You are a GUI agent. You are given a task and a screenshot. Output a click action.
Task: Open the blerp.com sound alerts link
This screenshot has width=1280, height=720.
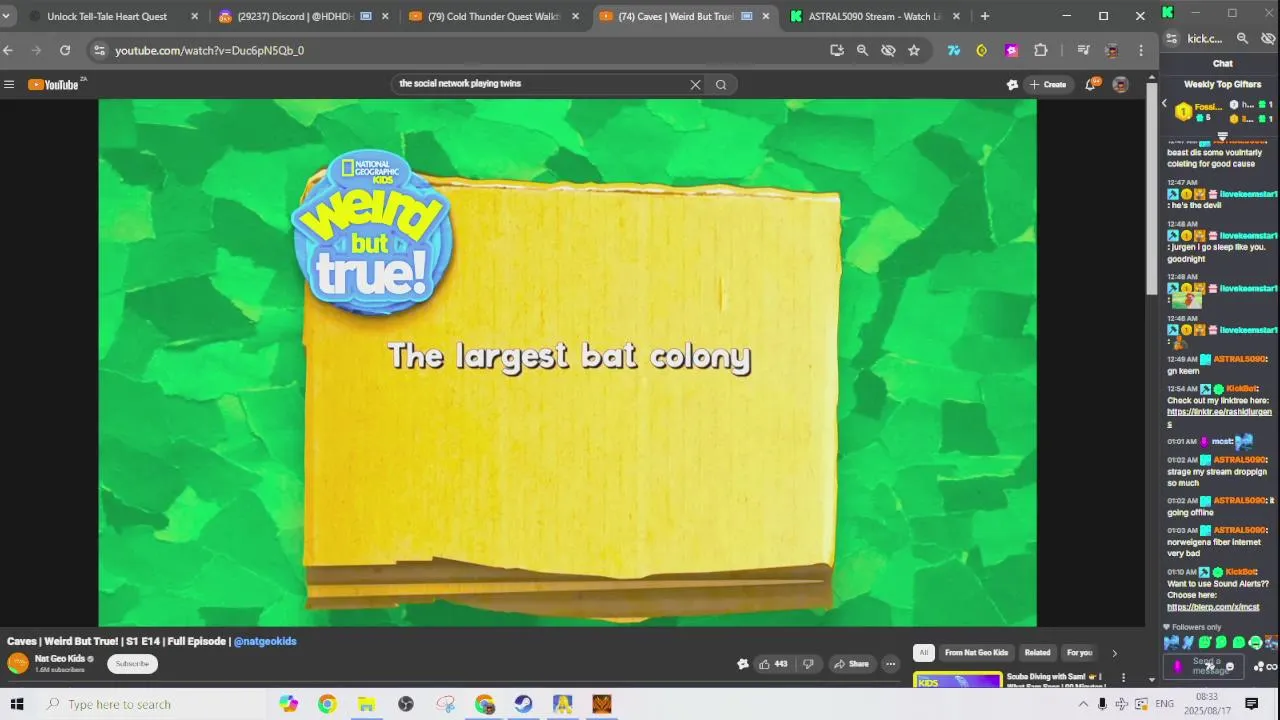pos(1213,607)
